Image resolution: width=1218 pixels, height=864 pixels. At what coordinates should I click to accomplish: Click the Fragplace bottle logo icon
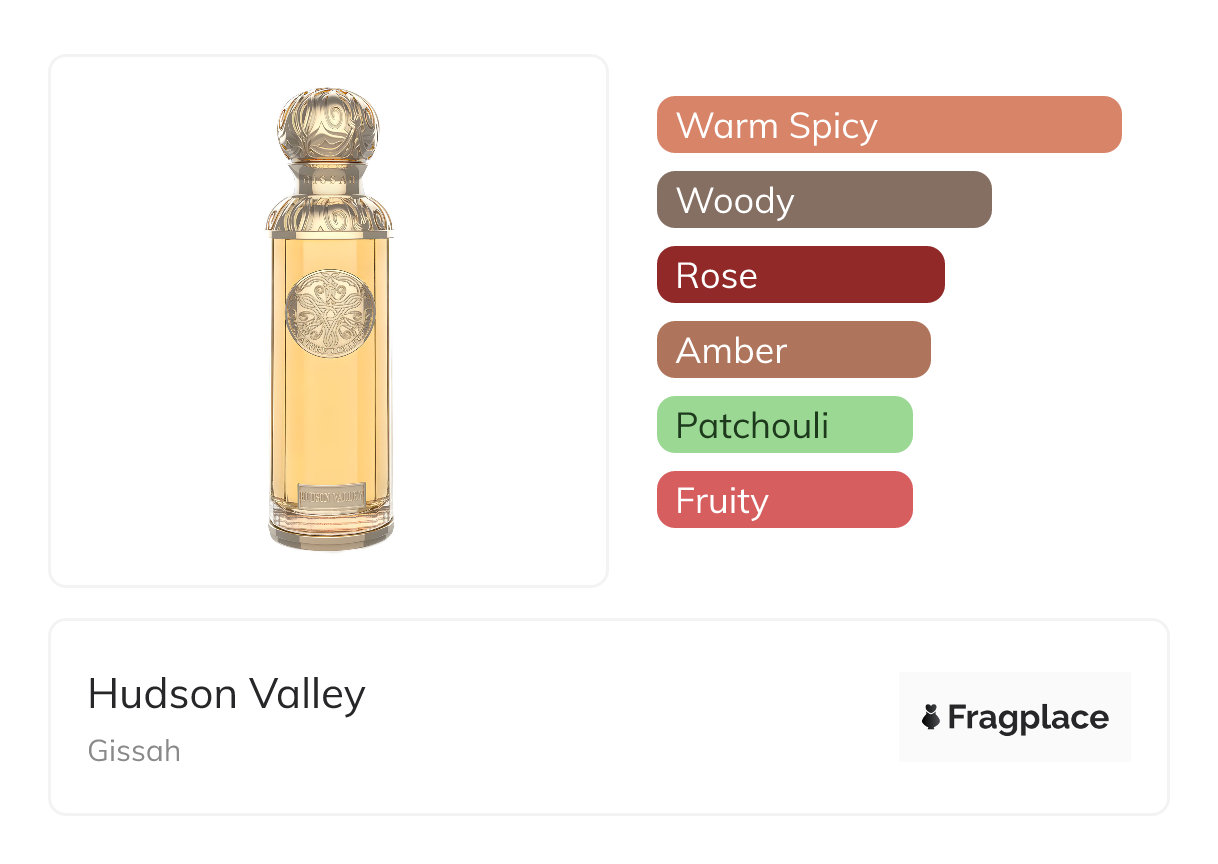click(931, 717)
